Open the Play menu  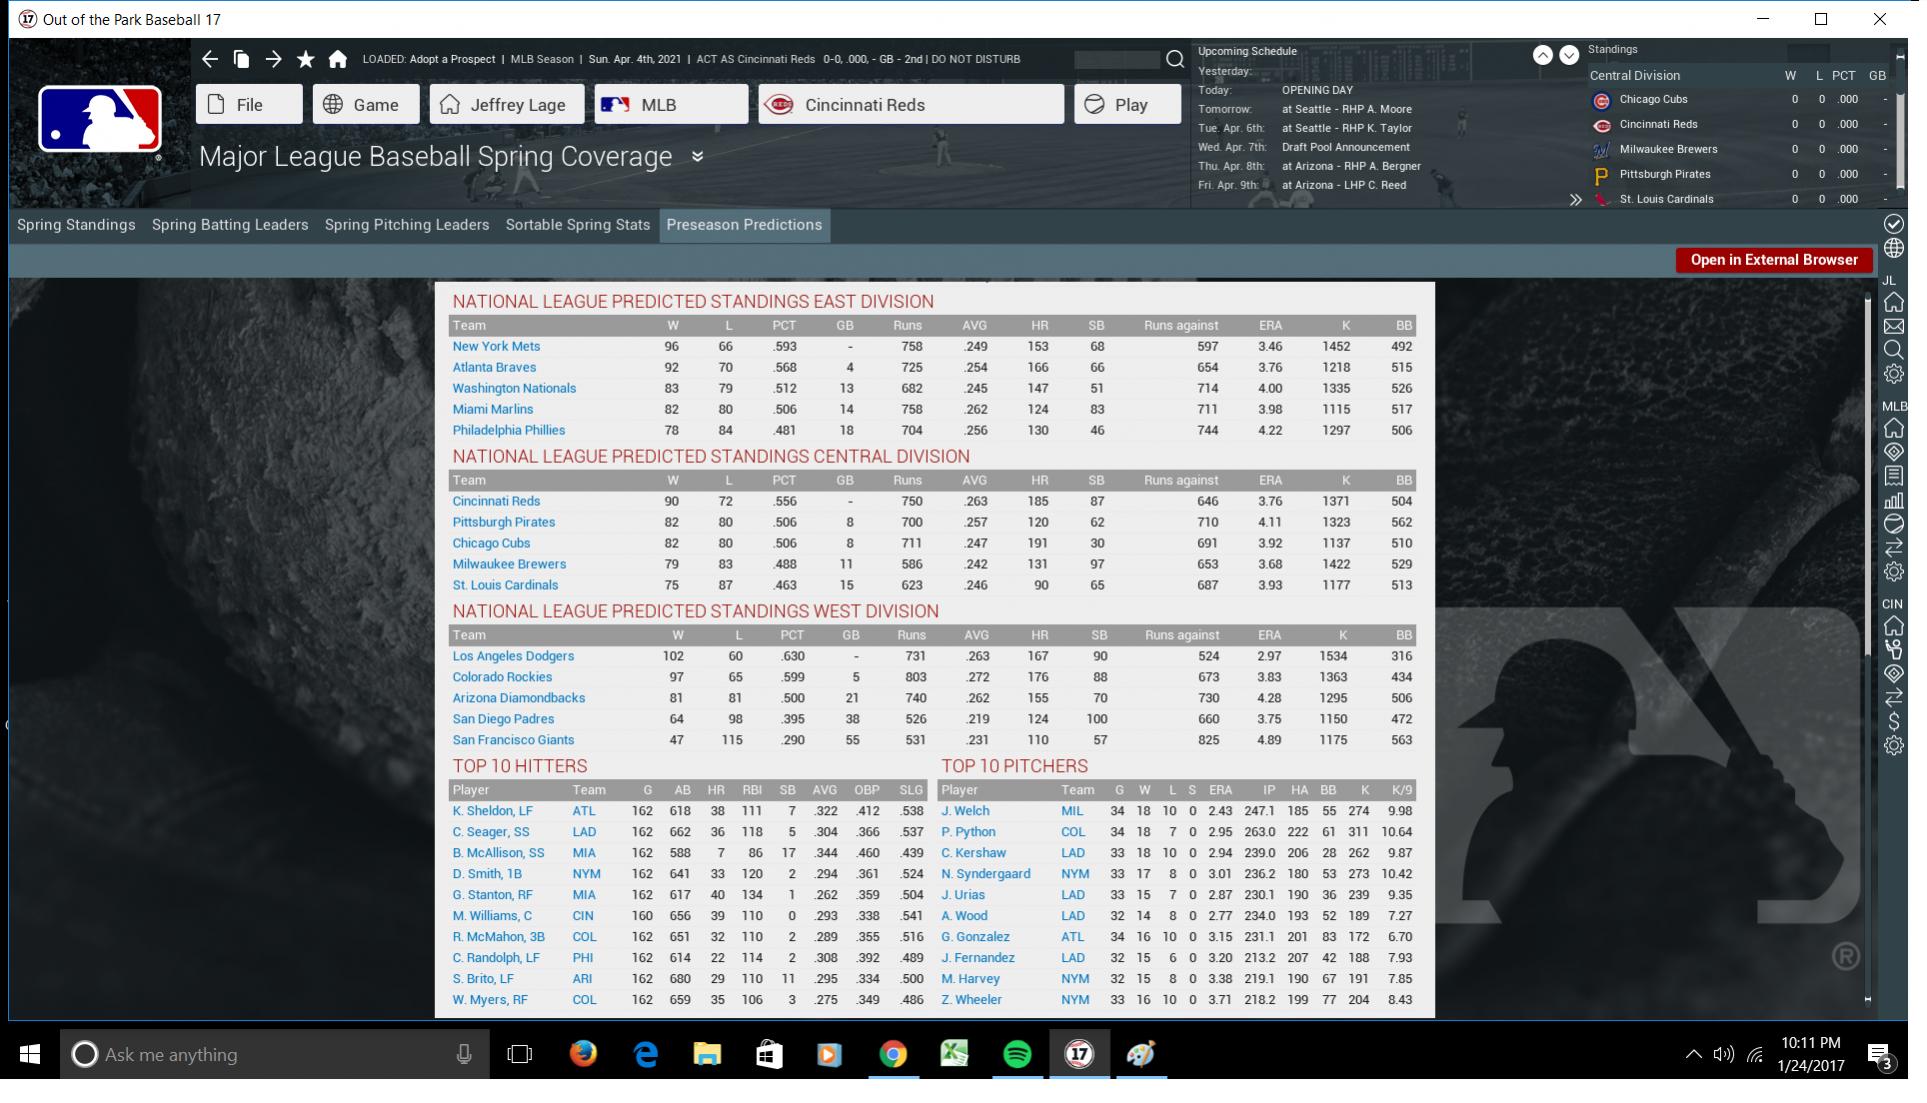pyautogui.click(x=1127, y=105)
